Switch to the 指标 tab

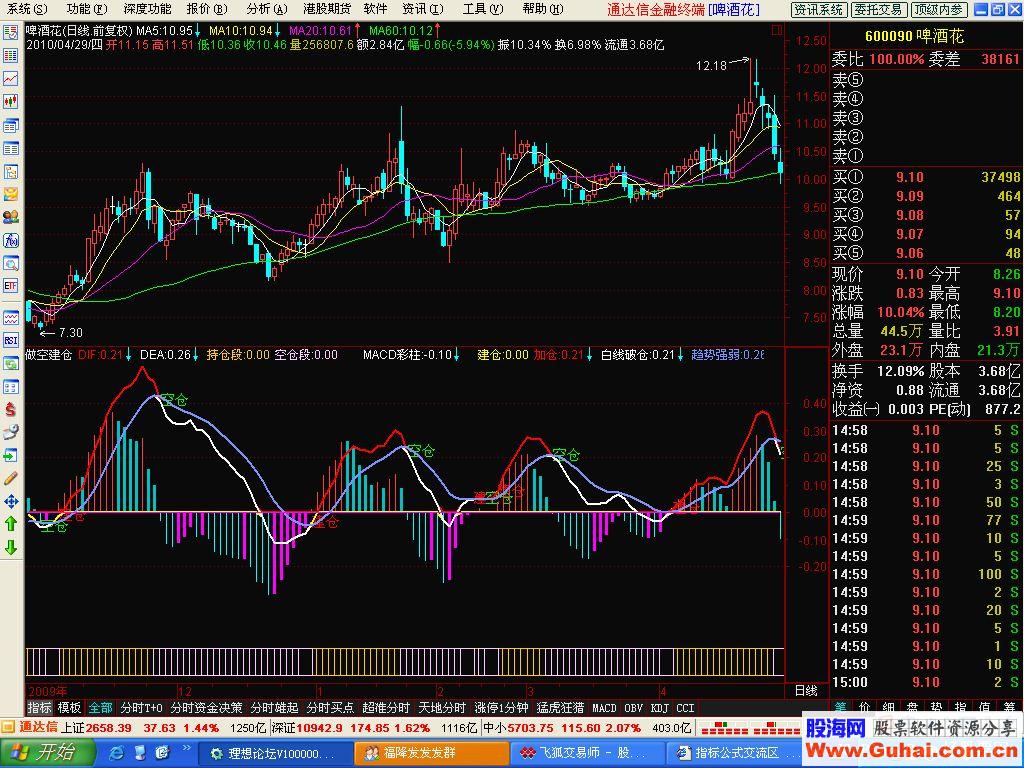tap(39, 708)
